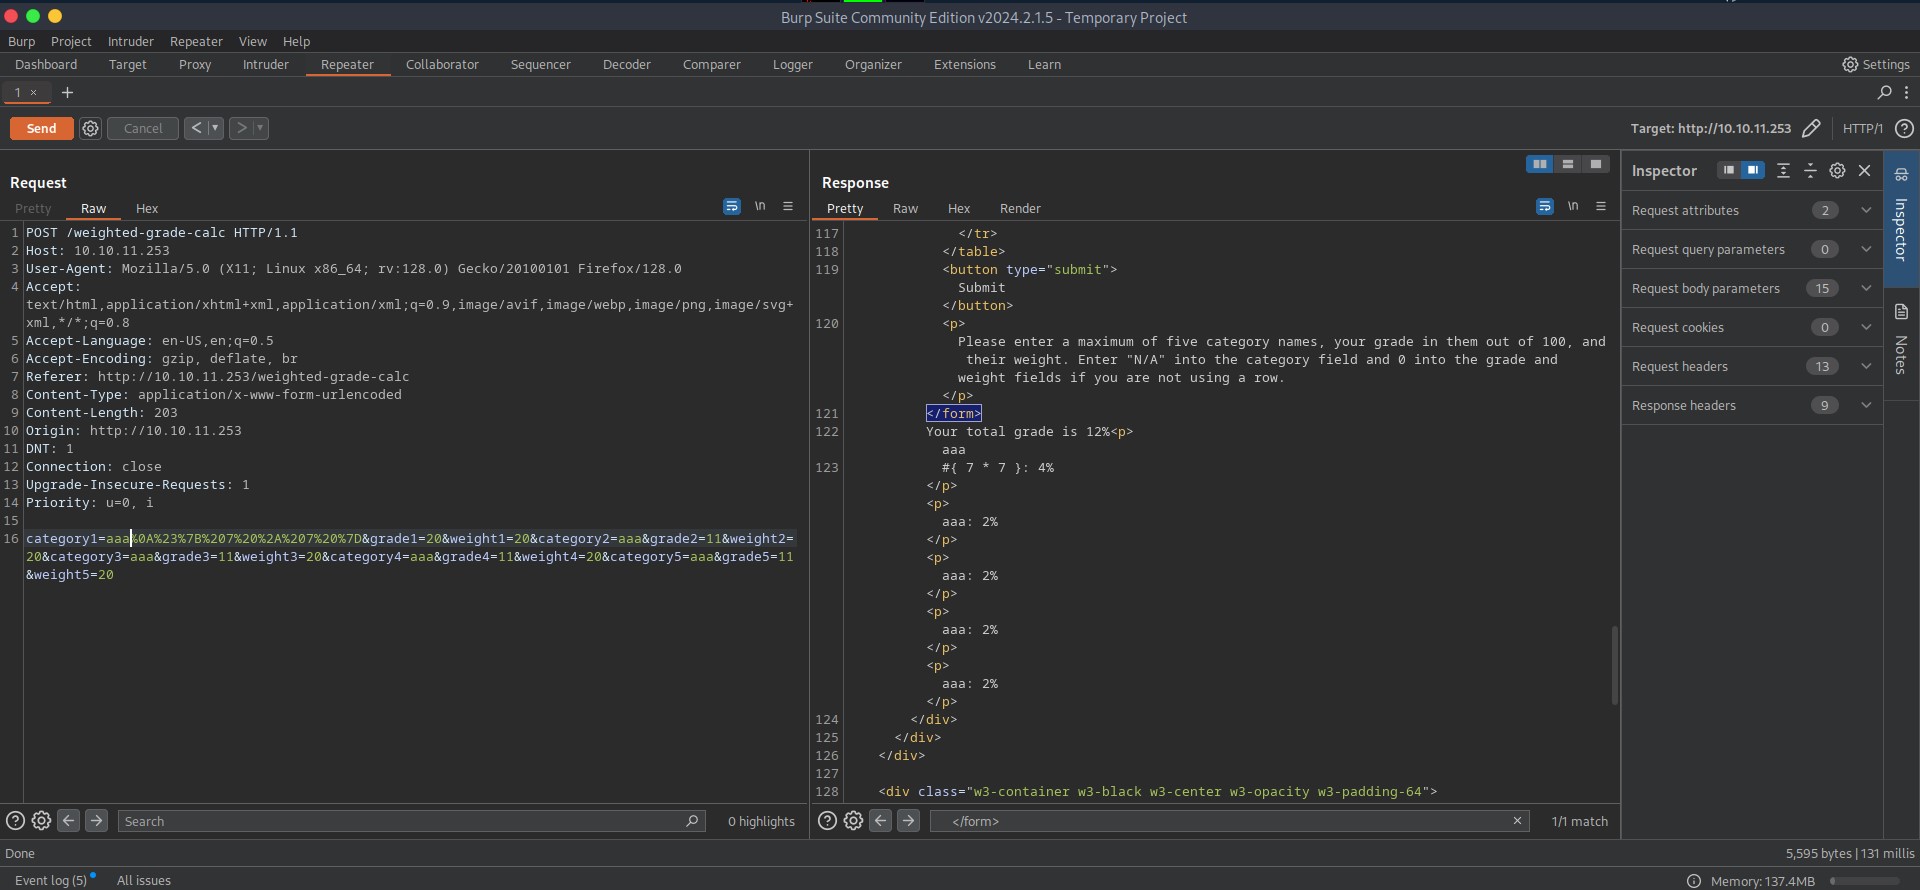
Task: Click the Response vertical scrollbar
Action: coord(1614,665)
